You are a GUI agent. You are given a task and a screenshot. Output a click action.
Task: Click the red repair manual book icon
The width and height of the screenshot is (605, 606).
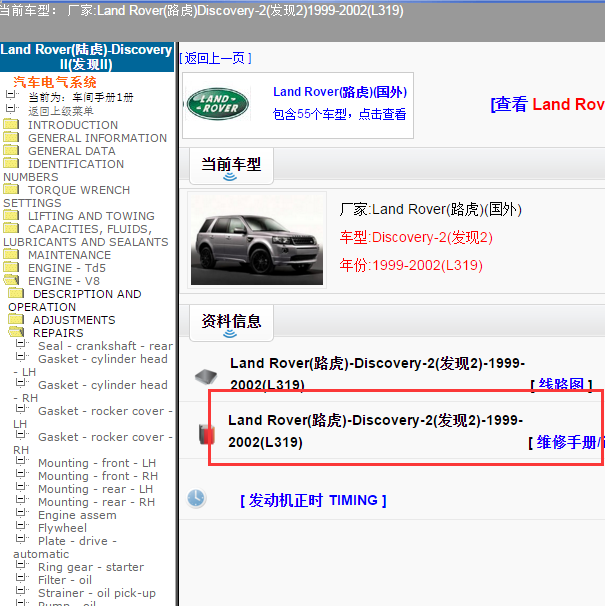click(x=206, y=434)
